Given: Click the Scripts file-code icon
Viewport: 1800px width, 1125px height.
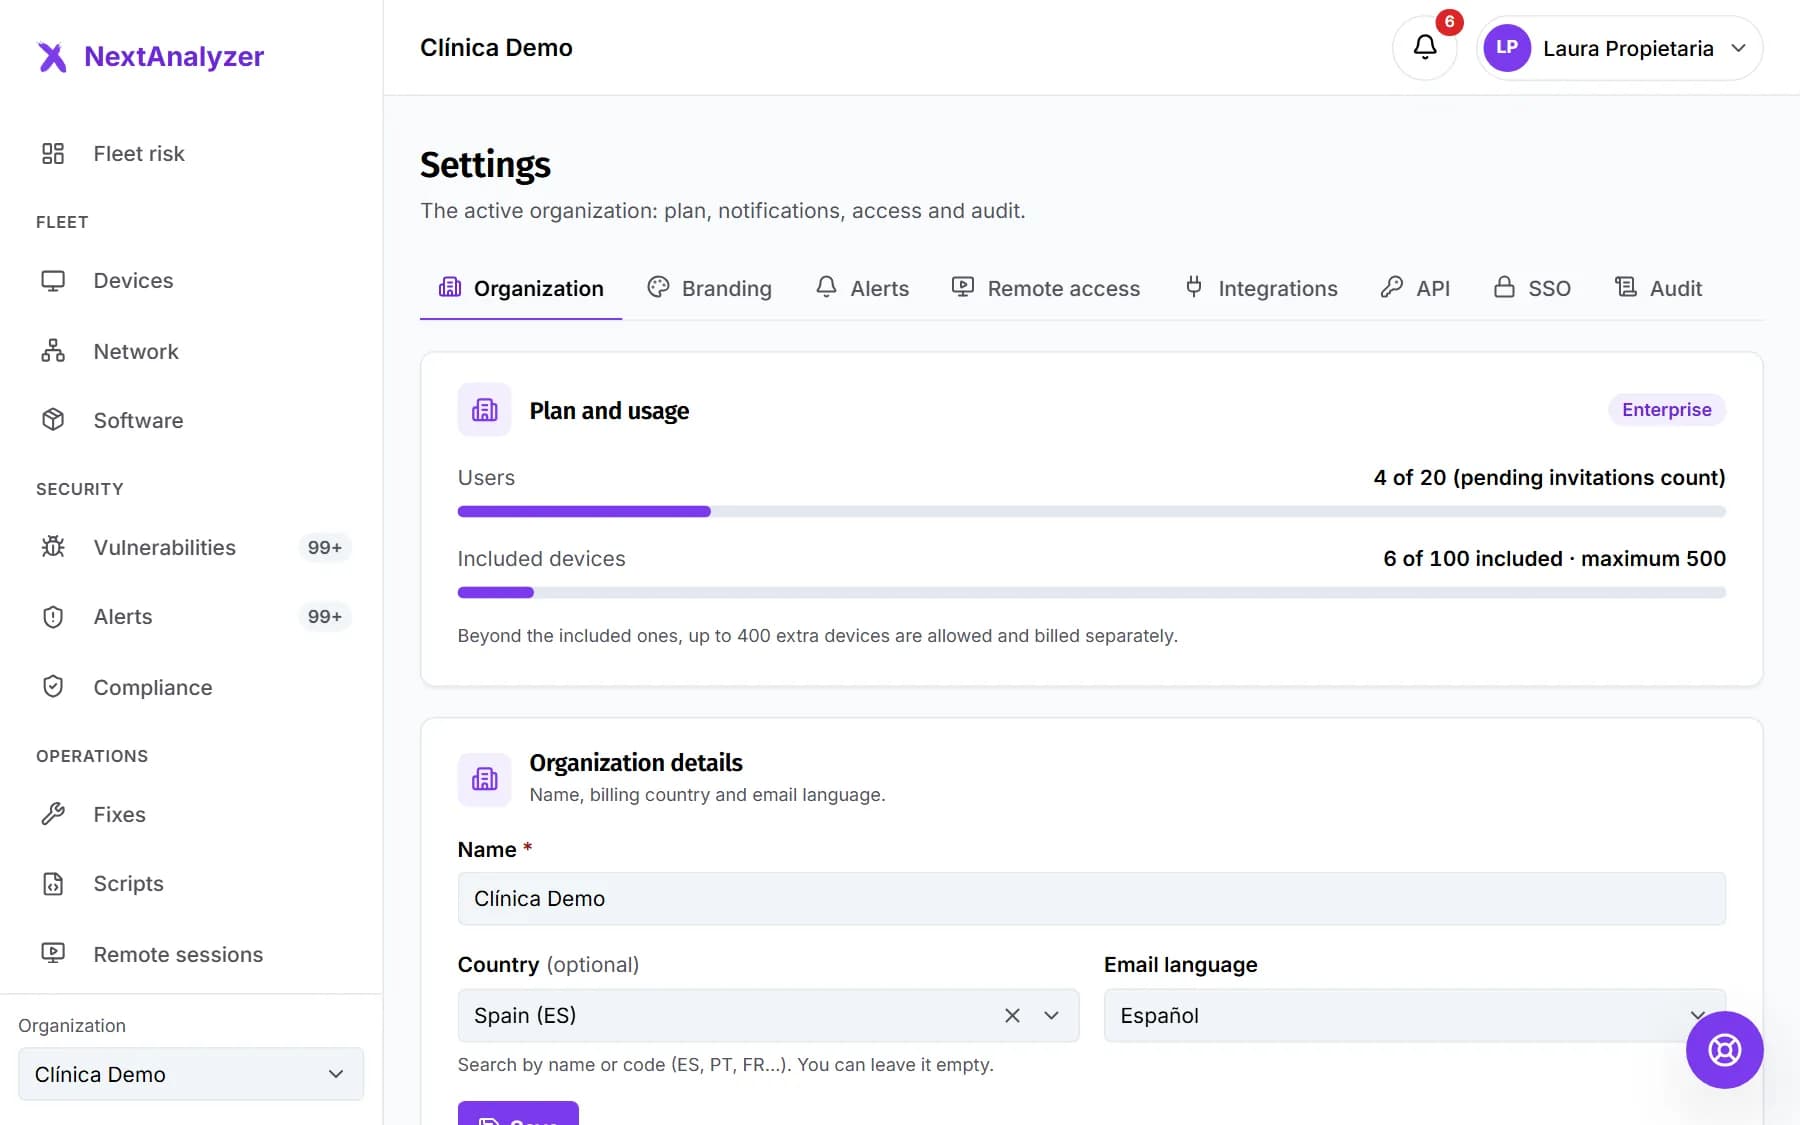Looking at the screenshot, I should [x=53, y=884].
